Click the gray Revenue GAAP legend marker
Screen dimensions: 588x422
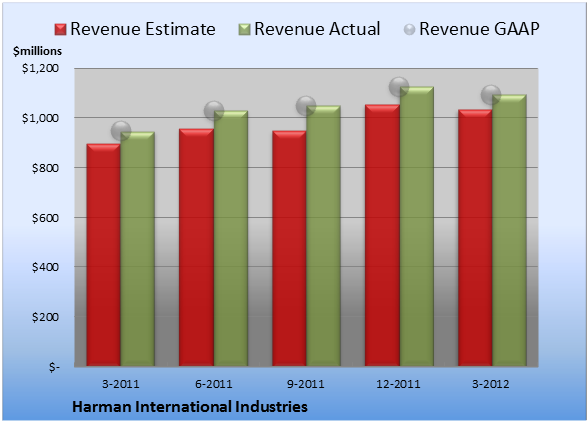[x=410, y=30]
